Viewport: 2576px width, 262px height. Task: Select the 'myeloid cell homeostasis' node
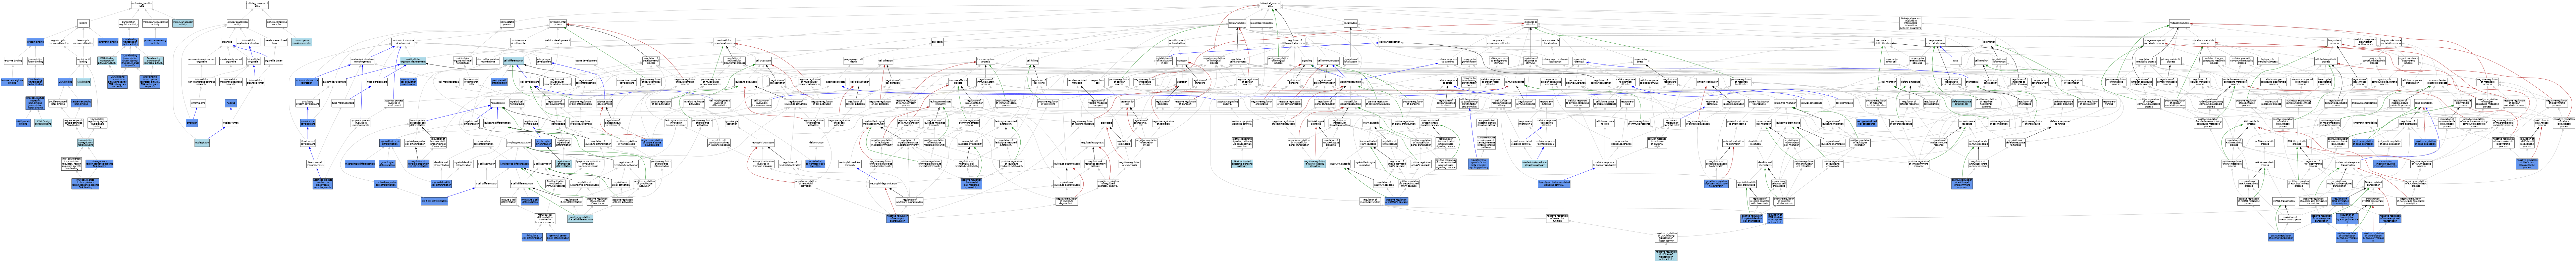517,103
